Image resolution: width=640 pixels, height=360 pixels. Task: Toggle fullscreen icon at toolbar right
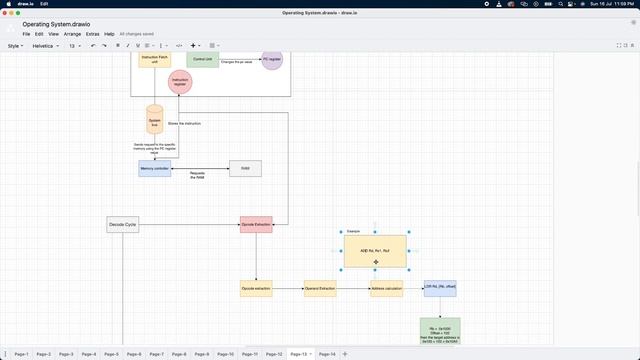pos(619,45)
